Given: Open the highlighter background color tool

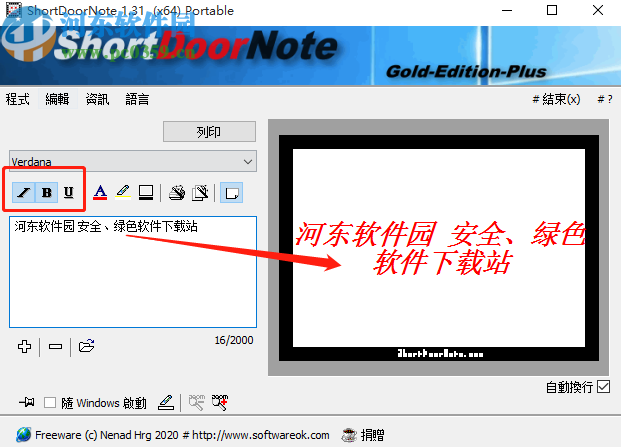Looking at the screenshot, I should coord(123,192).
